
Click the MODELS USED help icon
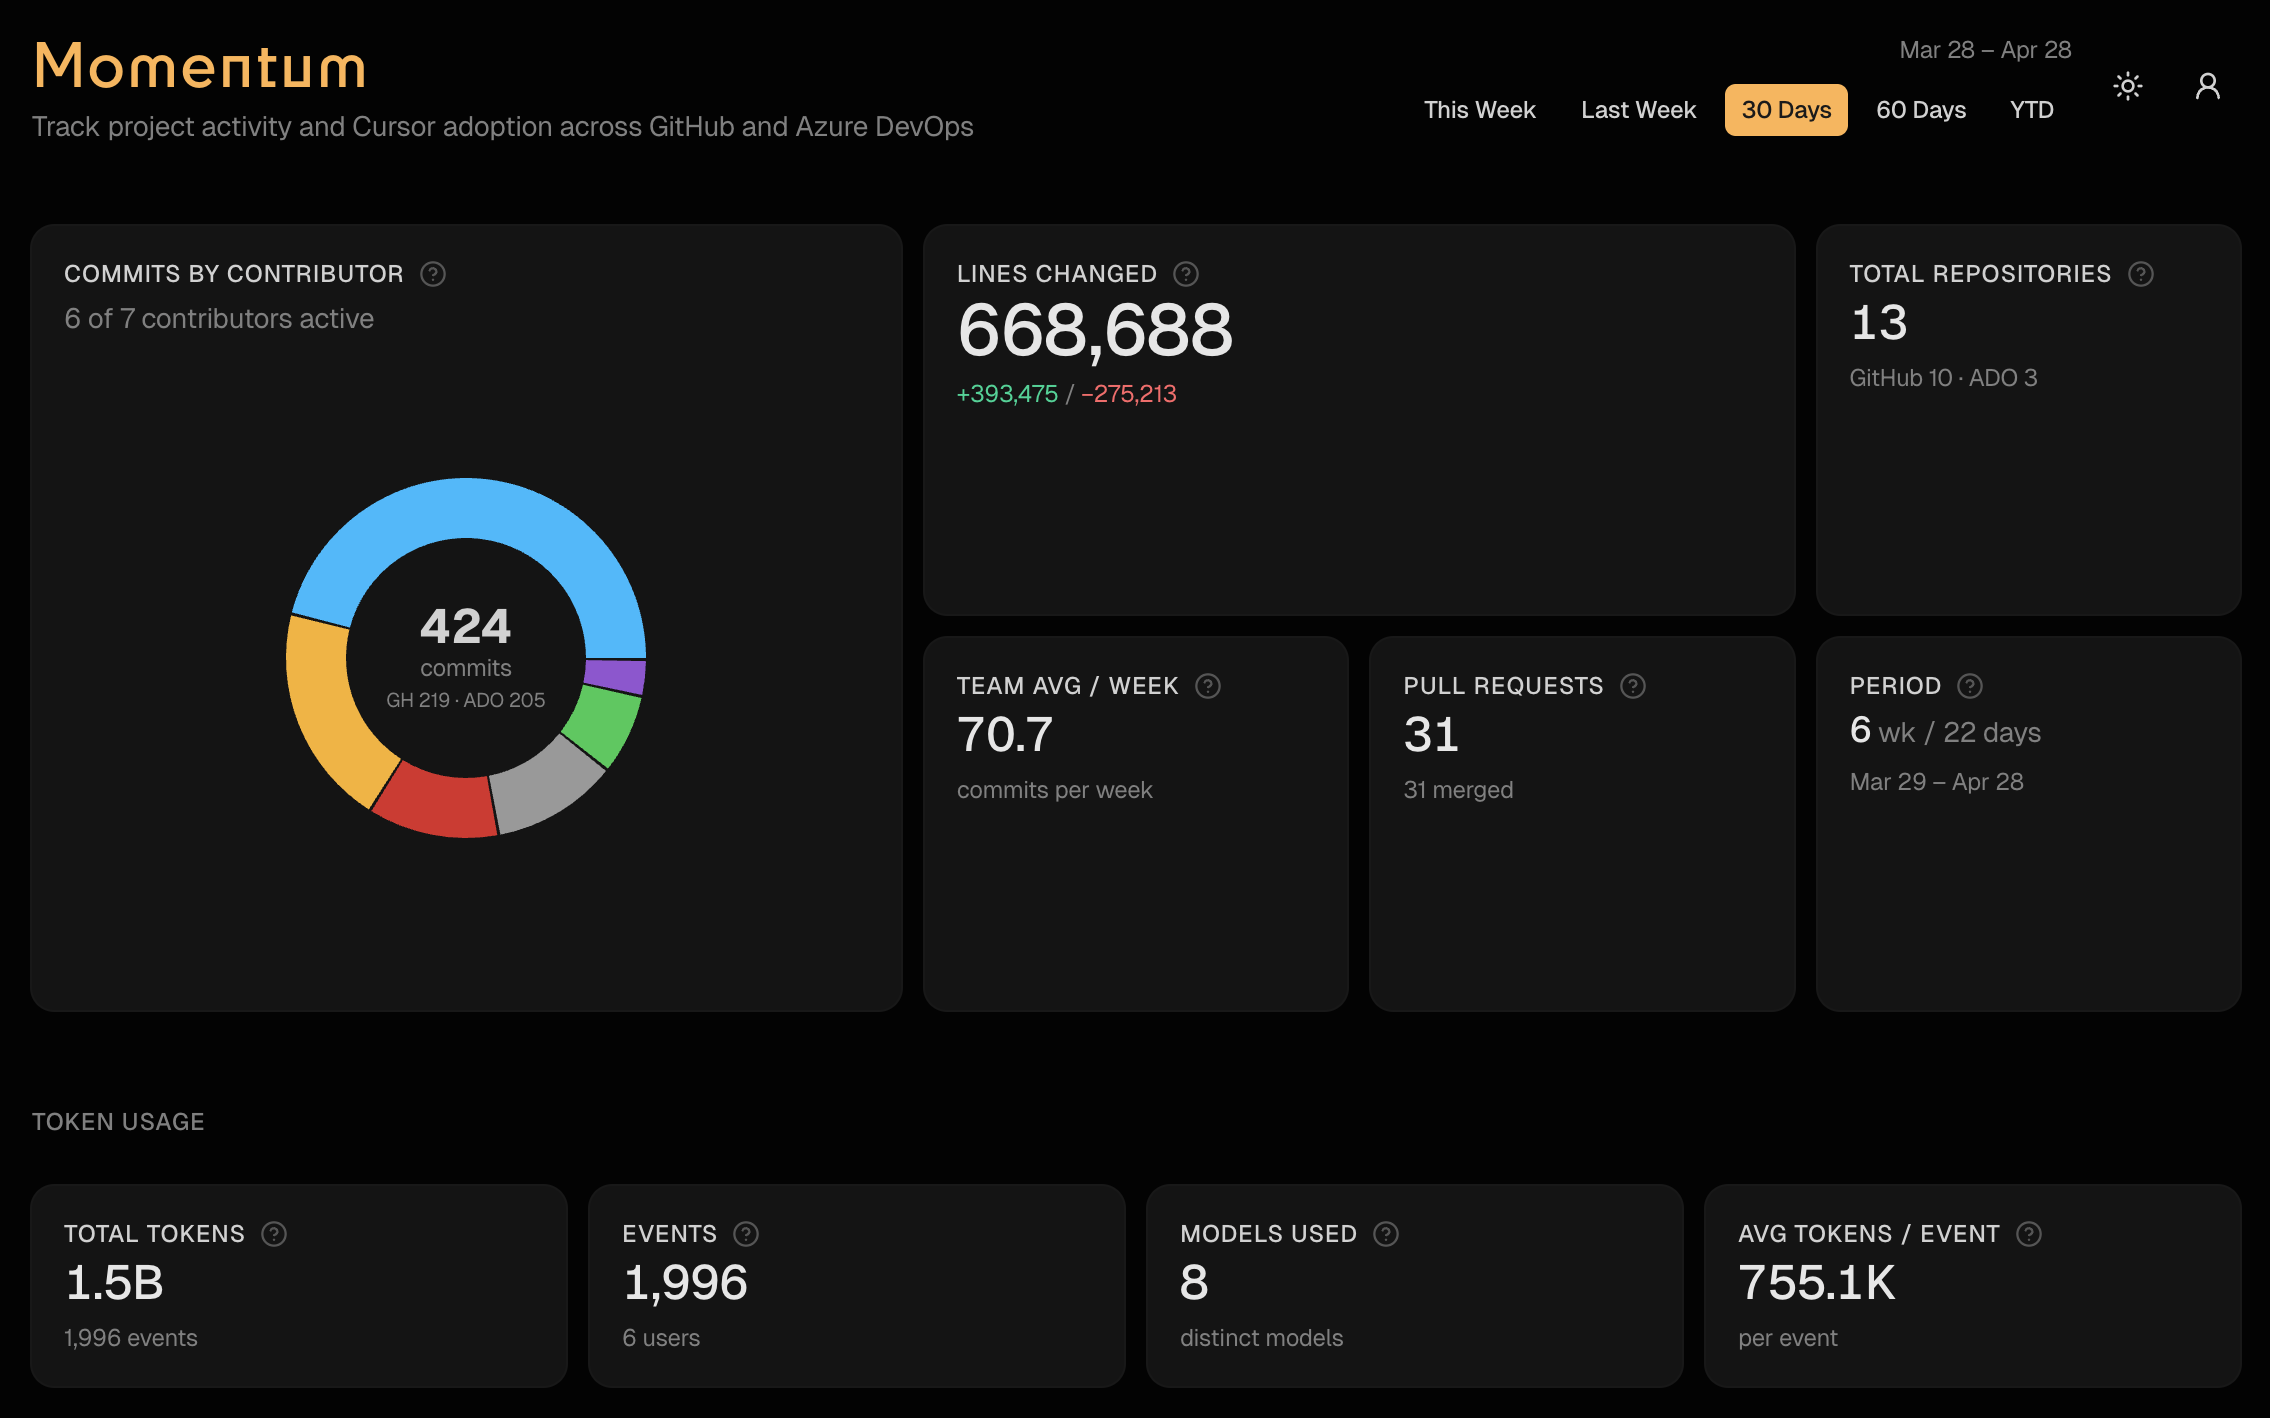click(1387, 1234)
